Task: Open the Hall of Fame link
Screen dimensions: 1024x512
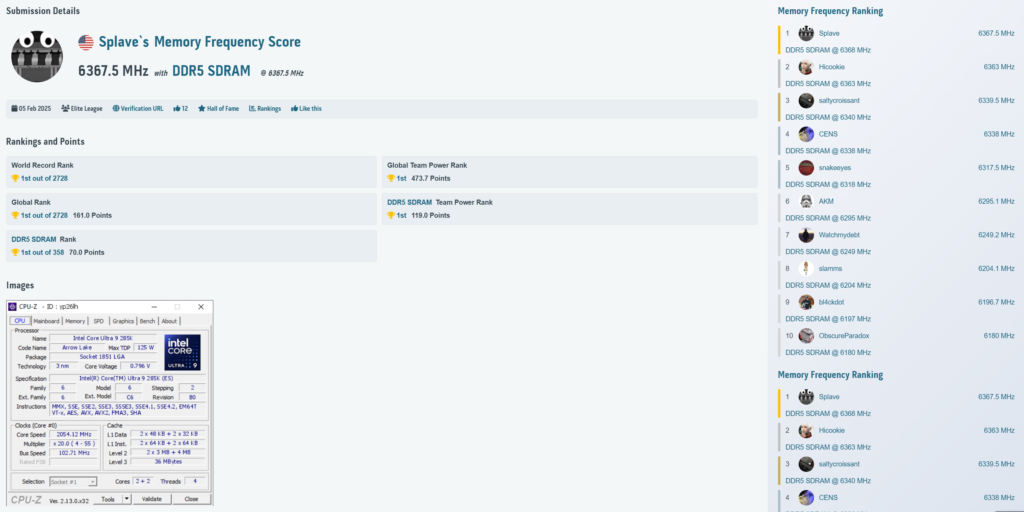Action: pyautogui.click(x=223, y=109)
